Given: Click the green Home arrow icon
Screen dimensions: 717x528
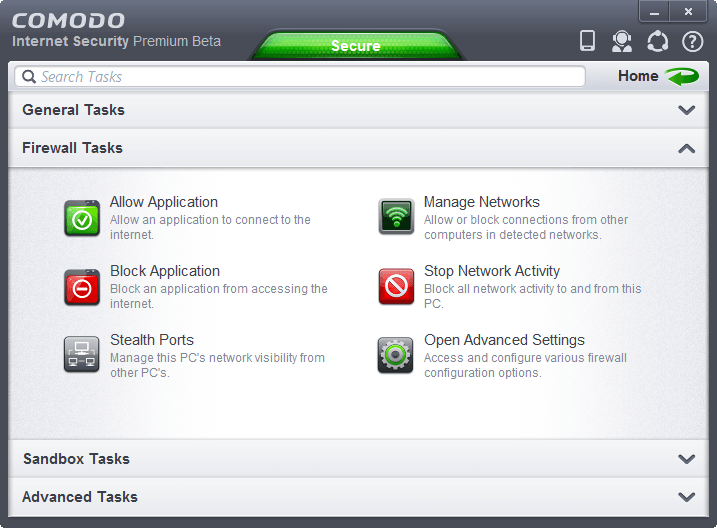Looking at the screenshot, I should click(x=682, y=76).
